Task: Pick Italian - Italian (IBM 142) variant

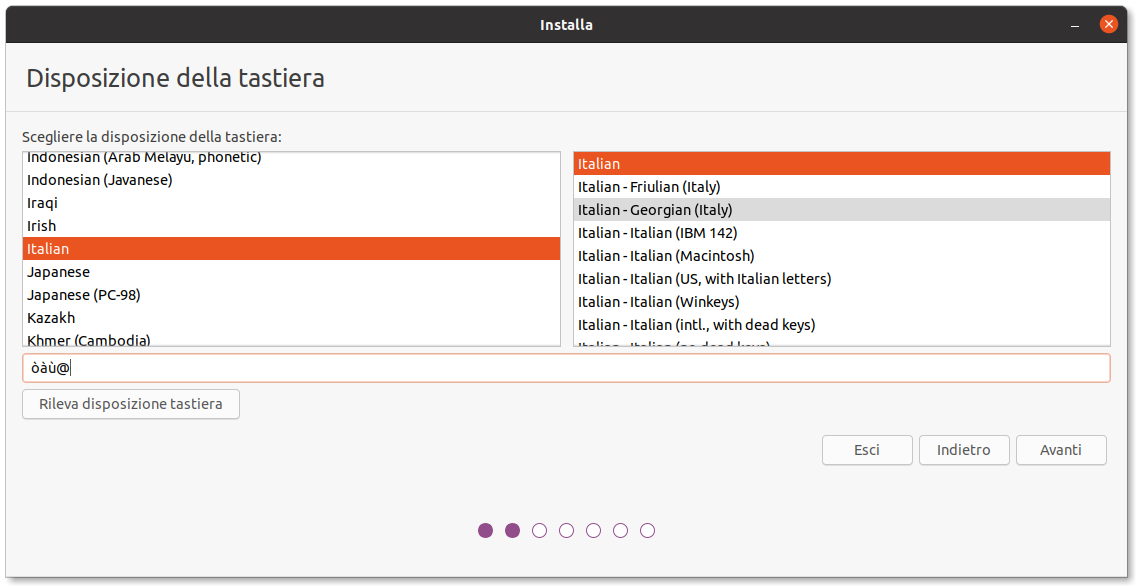Action: [657, 233]
